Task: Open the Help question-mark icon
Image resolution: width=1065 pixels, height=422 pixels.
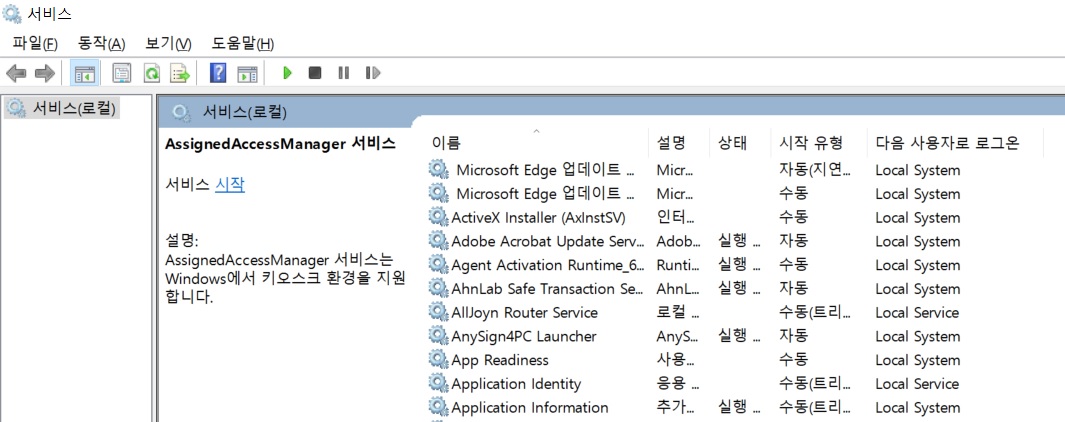Action: tap(218, 73)
